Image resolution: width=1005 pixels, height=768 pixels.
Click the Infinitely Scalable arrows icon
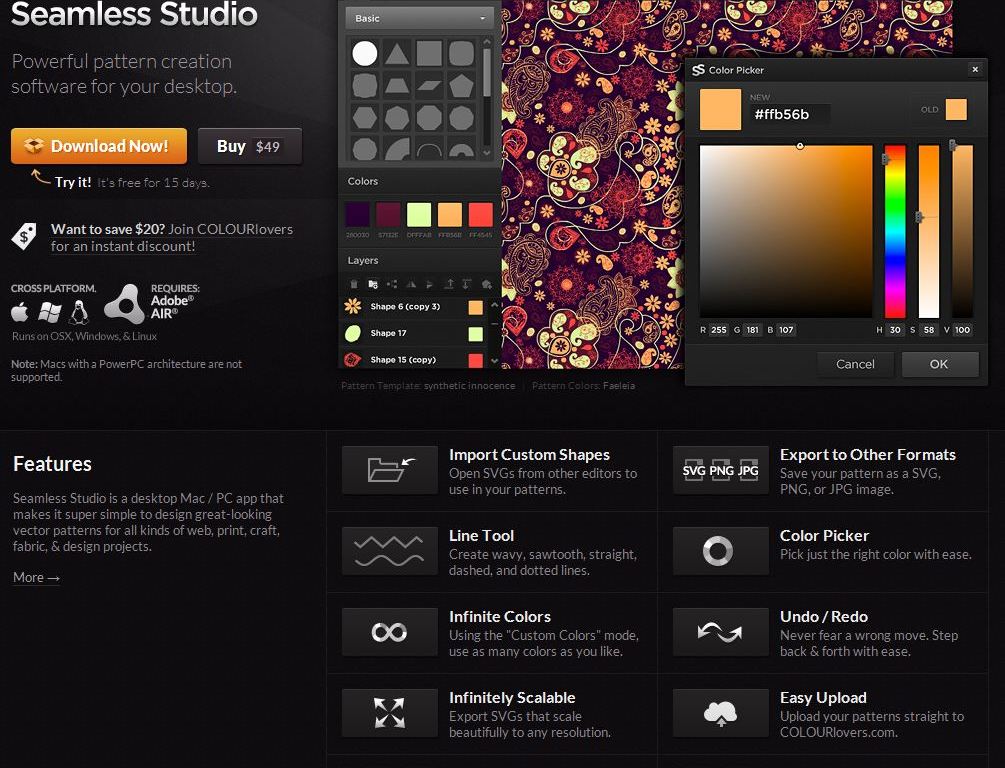coord(389,713)
